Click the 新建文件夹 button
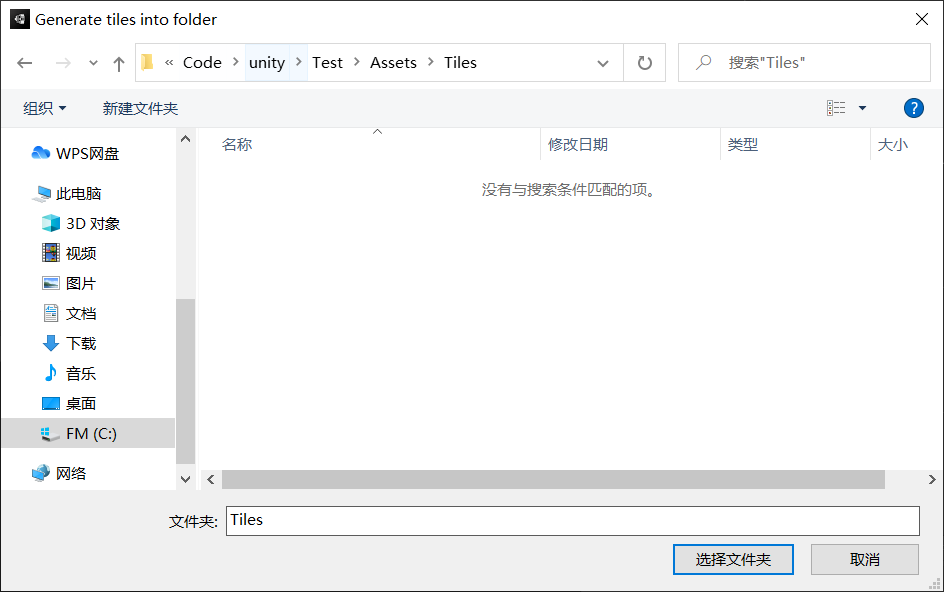The height and width of the screenshot is (592, 944). [x=140, y=107]
